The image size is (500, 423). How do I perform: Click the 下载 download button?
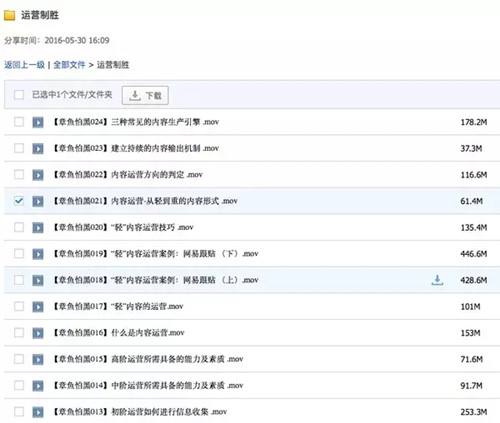[145, 95]
